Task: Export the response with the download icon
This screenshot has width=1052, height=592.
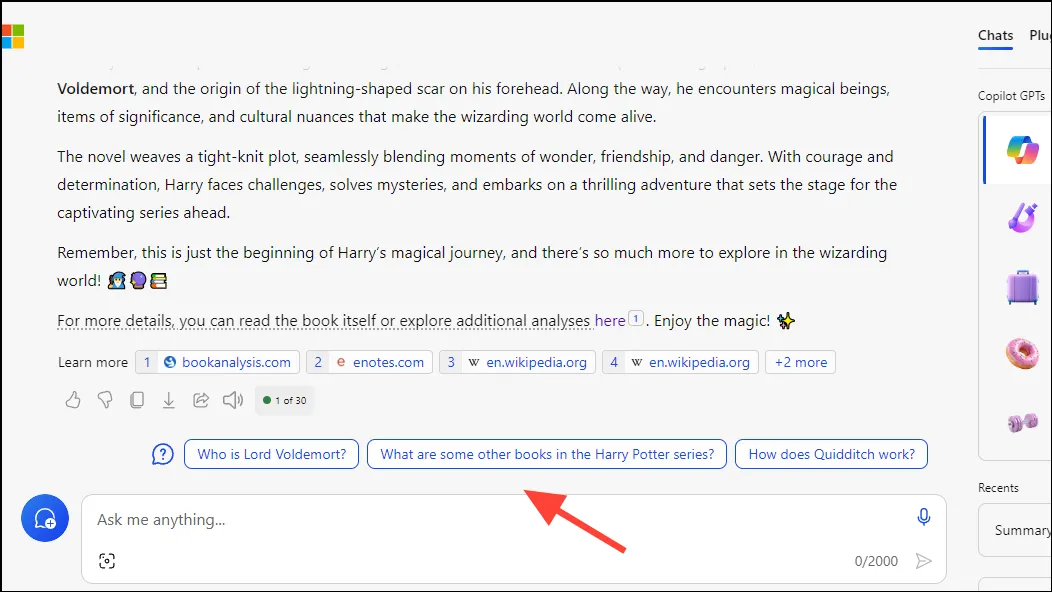Action: [x=168, y=400]
